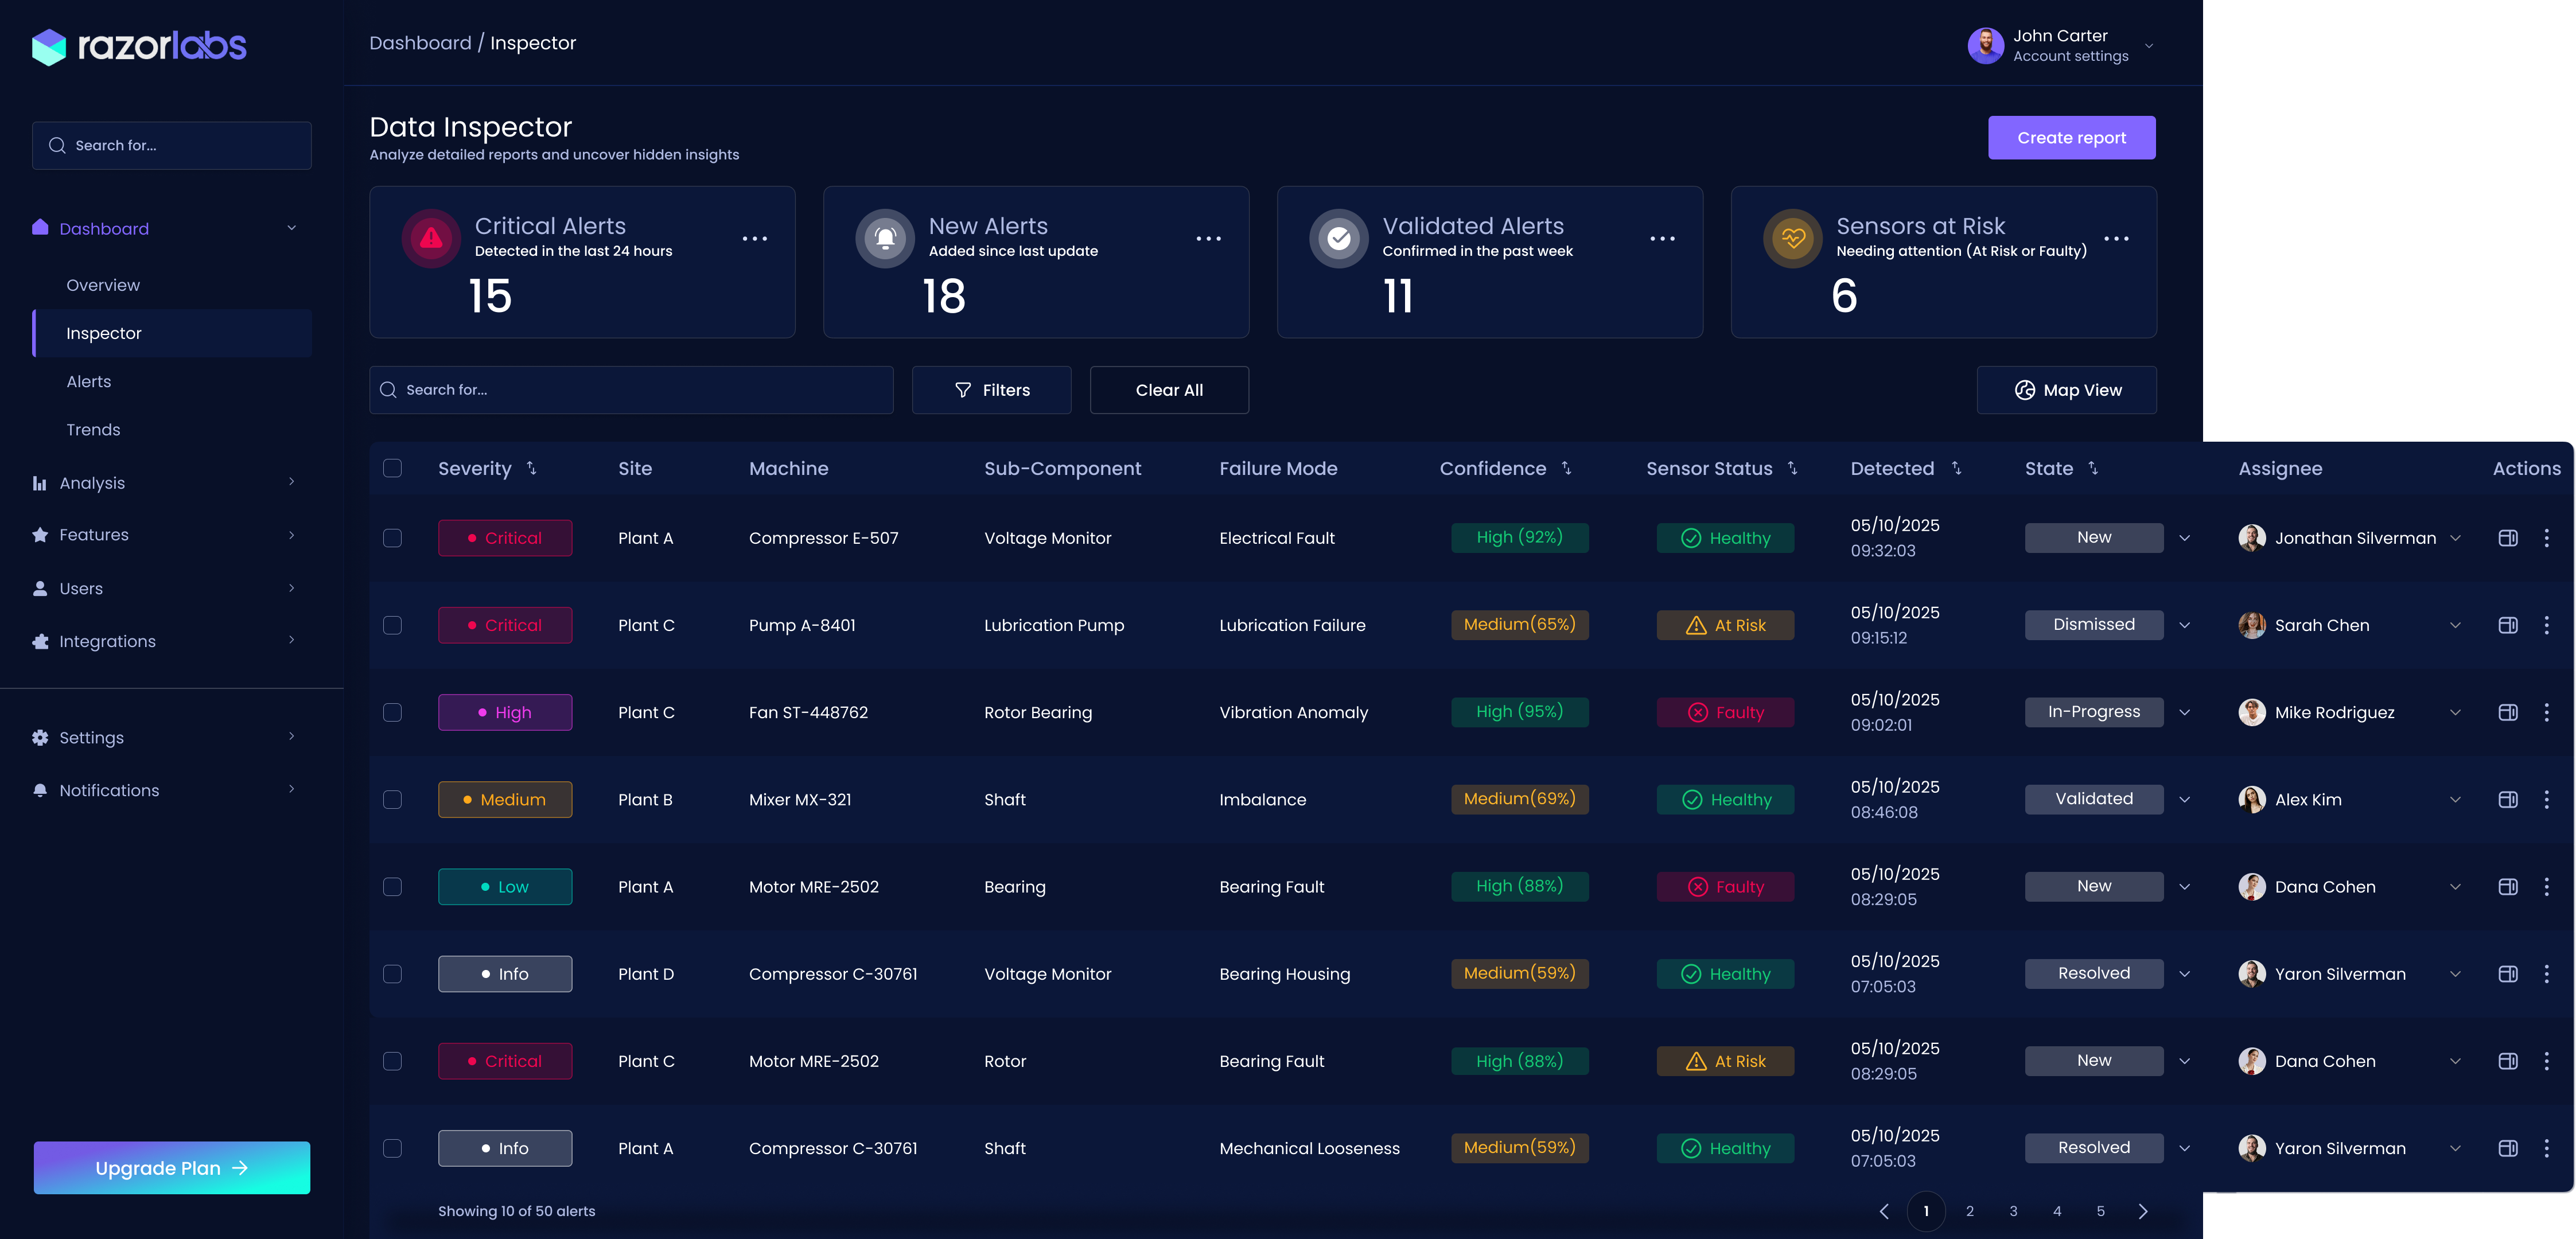Select the Mechanical Looseness row checkbox
Screen dimensions: 2576x1239
click(x=393, y=1148)
